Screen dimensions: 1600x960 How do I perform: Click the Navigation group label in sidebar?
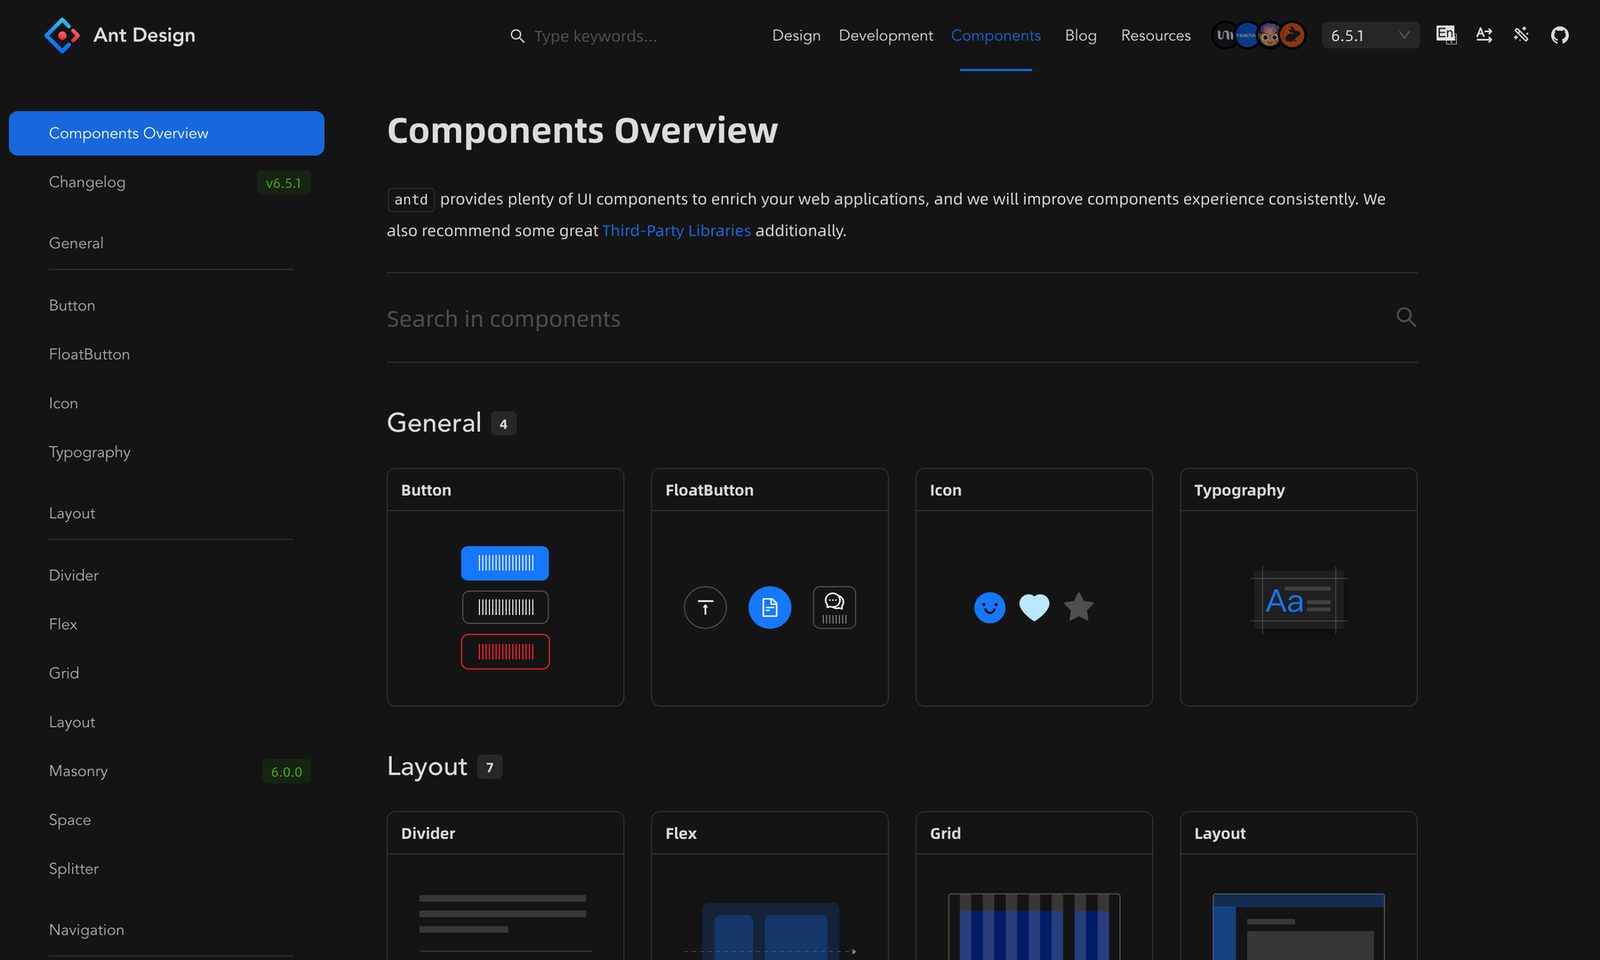click(x=87, y=930)
